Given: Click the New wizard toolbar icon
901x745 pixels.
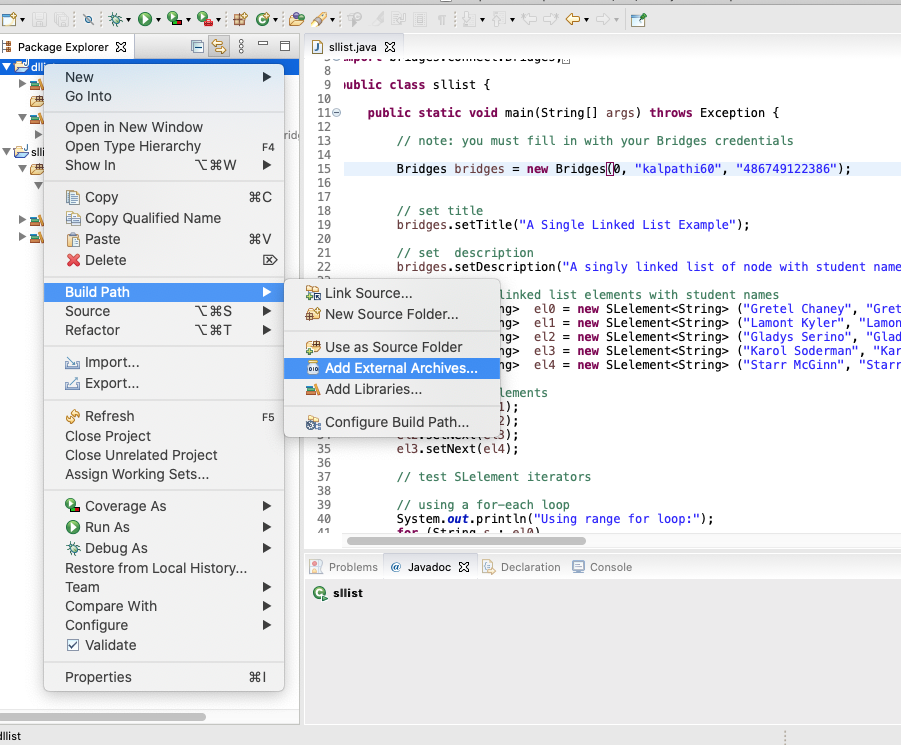Looking at the screenshot, I should 9,20.
